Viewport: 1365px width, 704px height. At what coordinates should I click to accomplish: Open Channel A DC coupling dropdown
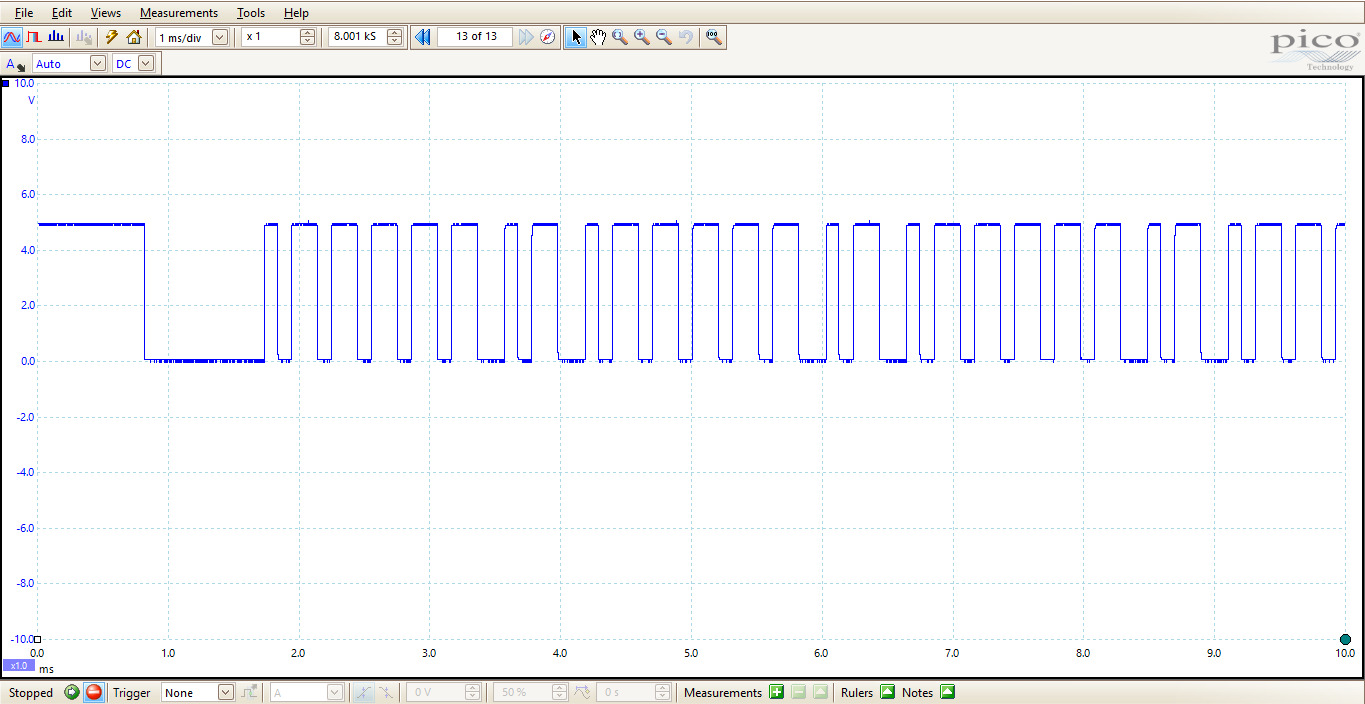(x=146, y=64)
